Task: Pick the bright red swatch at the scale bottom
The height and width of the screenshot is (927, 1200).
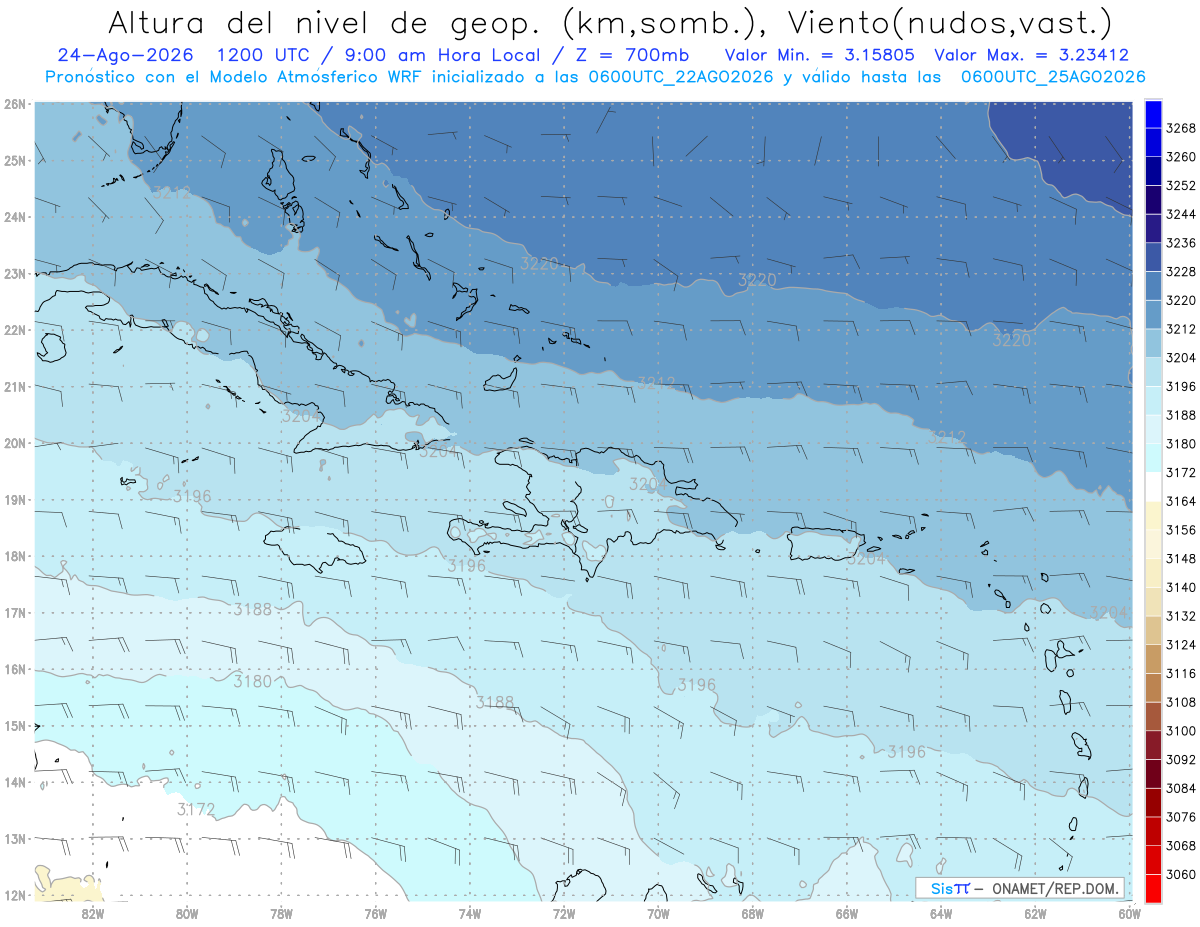Action: pyautogui.click(x=1153, y=888)
